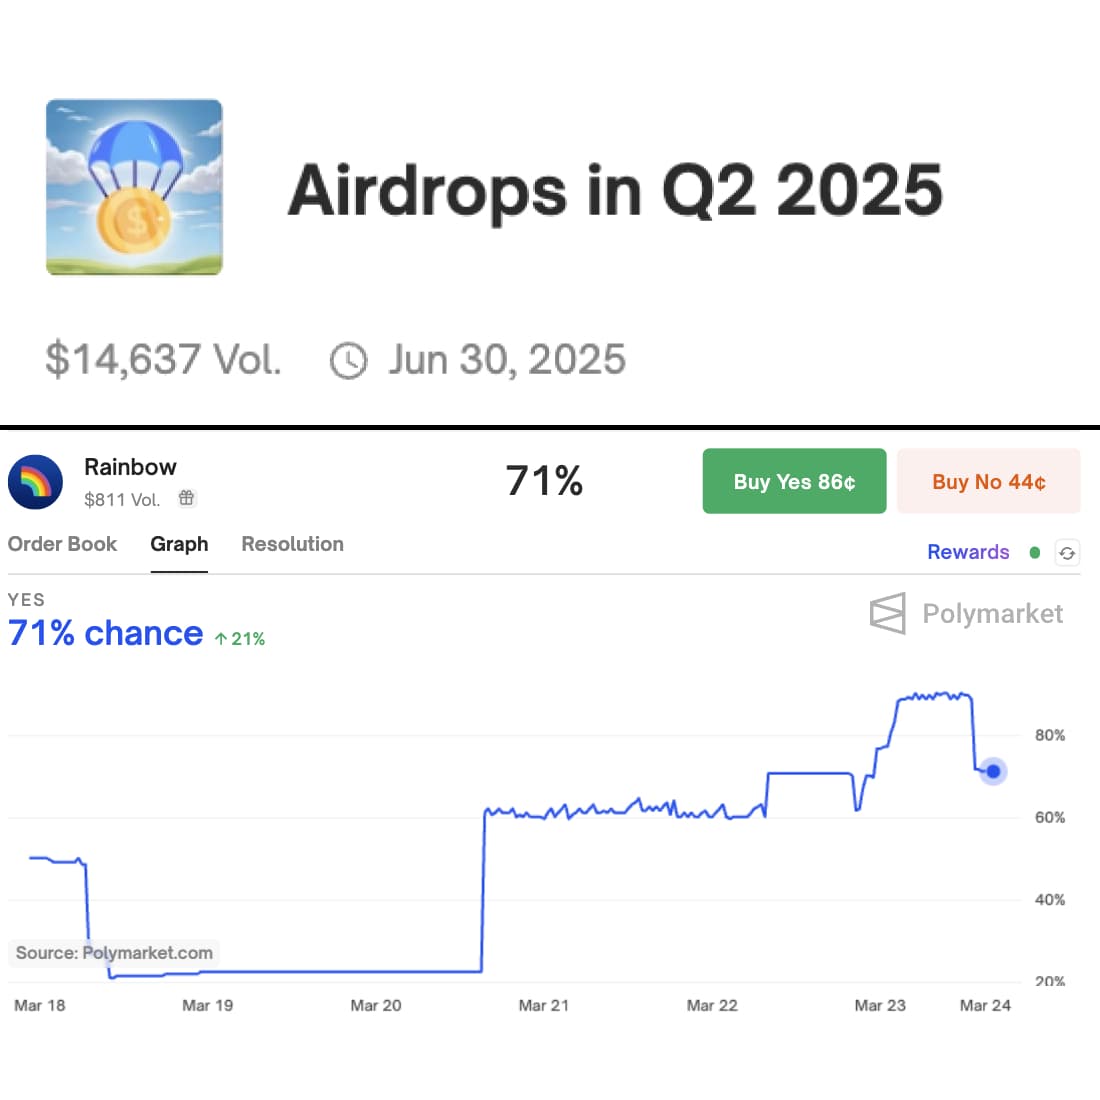Click the Rainbow market logo icon
Image resolution: width=1100 pixels, height=1100 pixels.
click(35, 482)
